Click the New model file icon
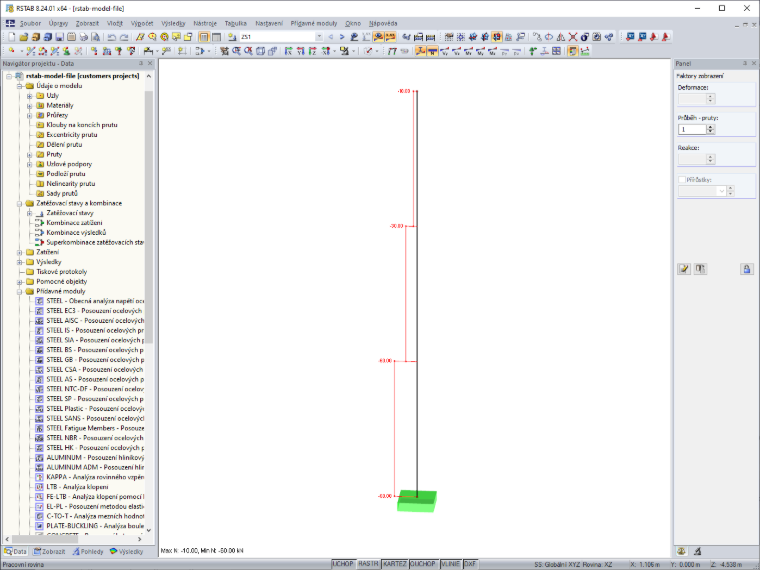The height and width of the screenshot is (570, 760). click(x=12, y=37)
